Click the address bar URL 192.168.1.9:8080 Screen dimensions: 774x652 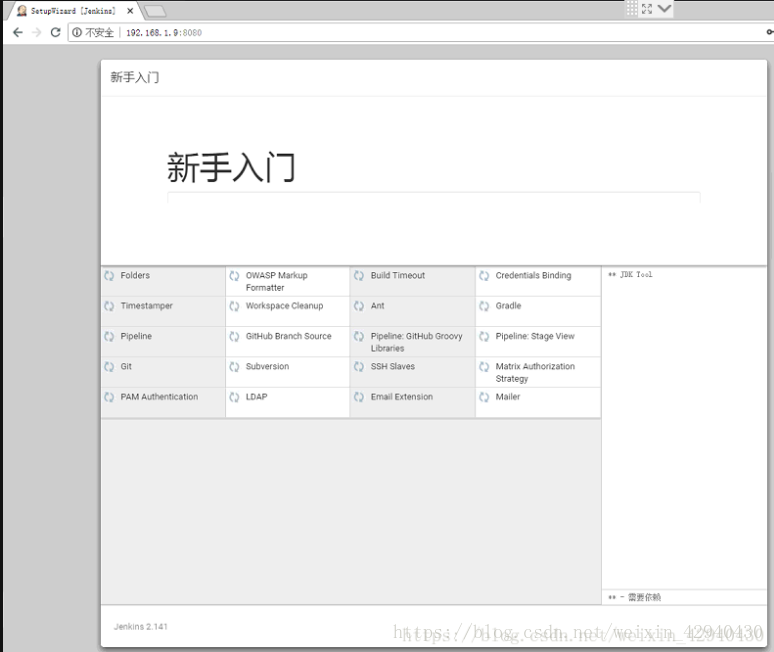click(x=164, y=33)
